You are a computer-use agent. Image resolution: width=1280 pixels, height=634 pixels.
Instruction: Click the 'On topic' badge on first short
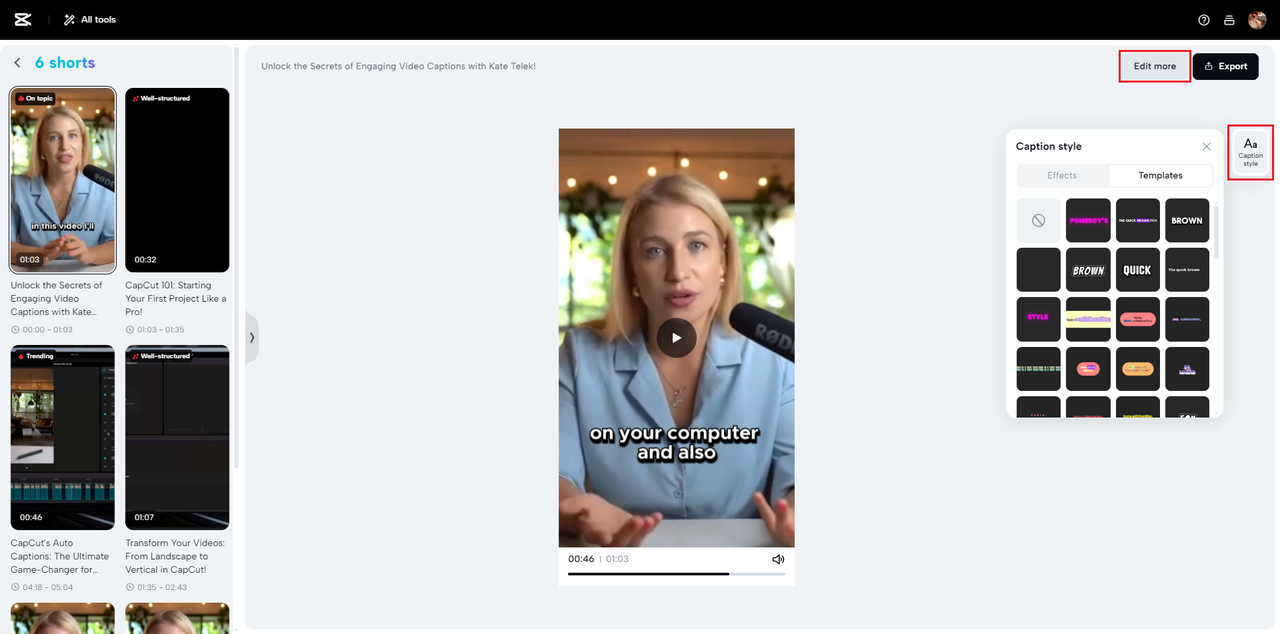[35, 98]
